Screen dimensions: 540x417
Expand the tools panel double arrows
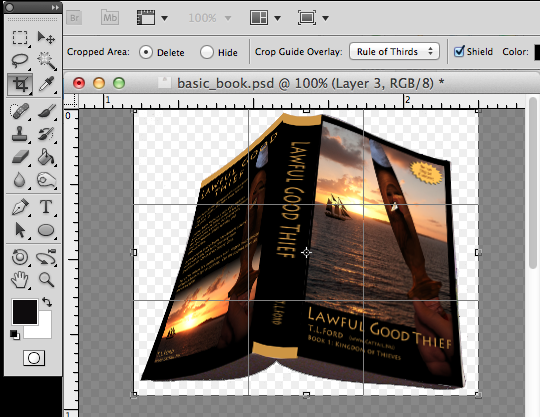coord(55,7)
